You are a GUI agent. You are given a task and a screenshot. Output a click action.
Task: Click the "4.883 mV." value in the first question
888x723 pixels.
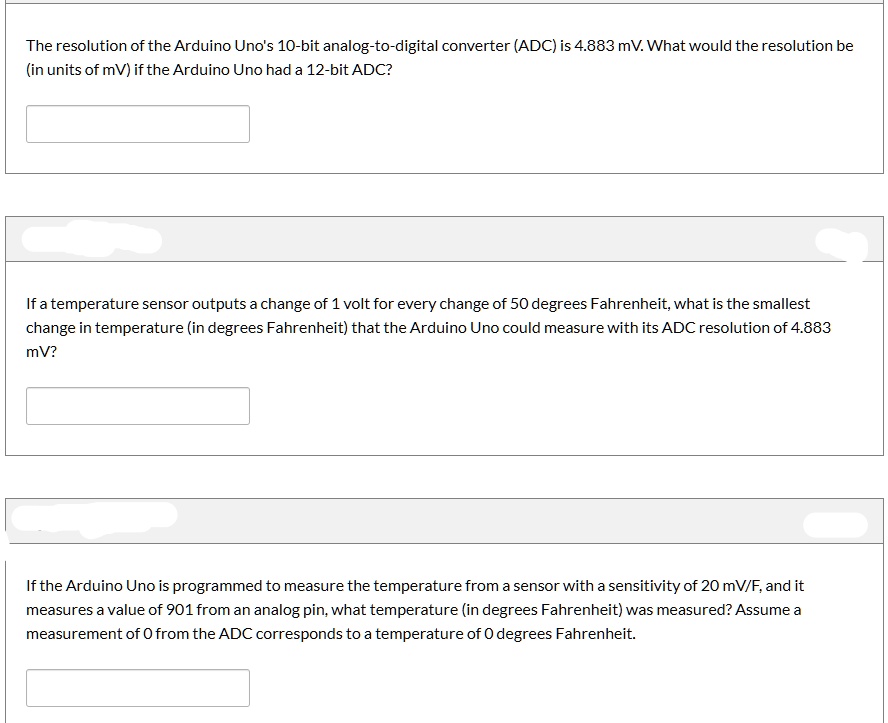click(608, 46)
